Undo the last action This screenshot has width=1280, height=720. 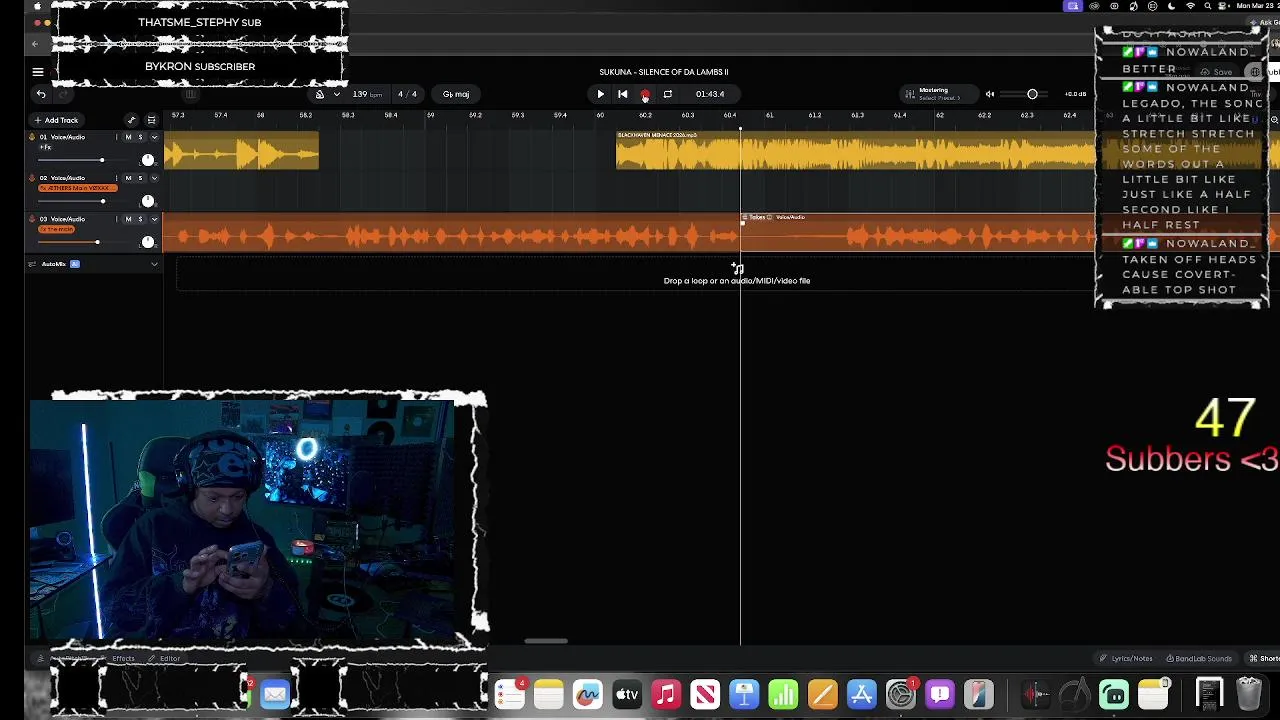click(x=41, y=94)
